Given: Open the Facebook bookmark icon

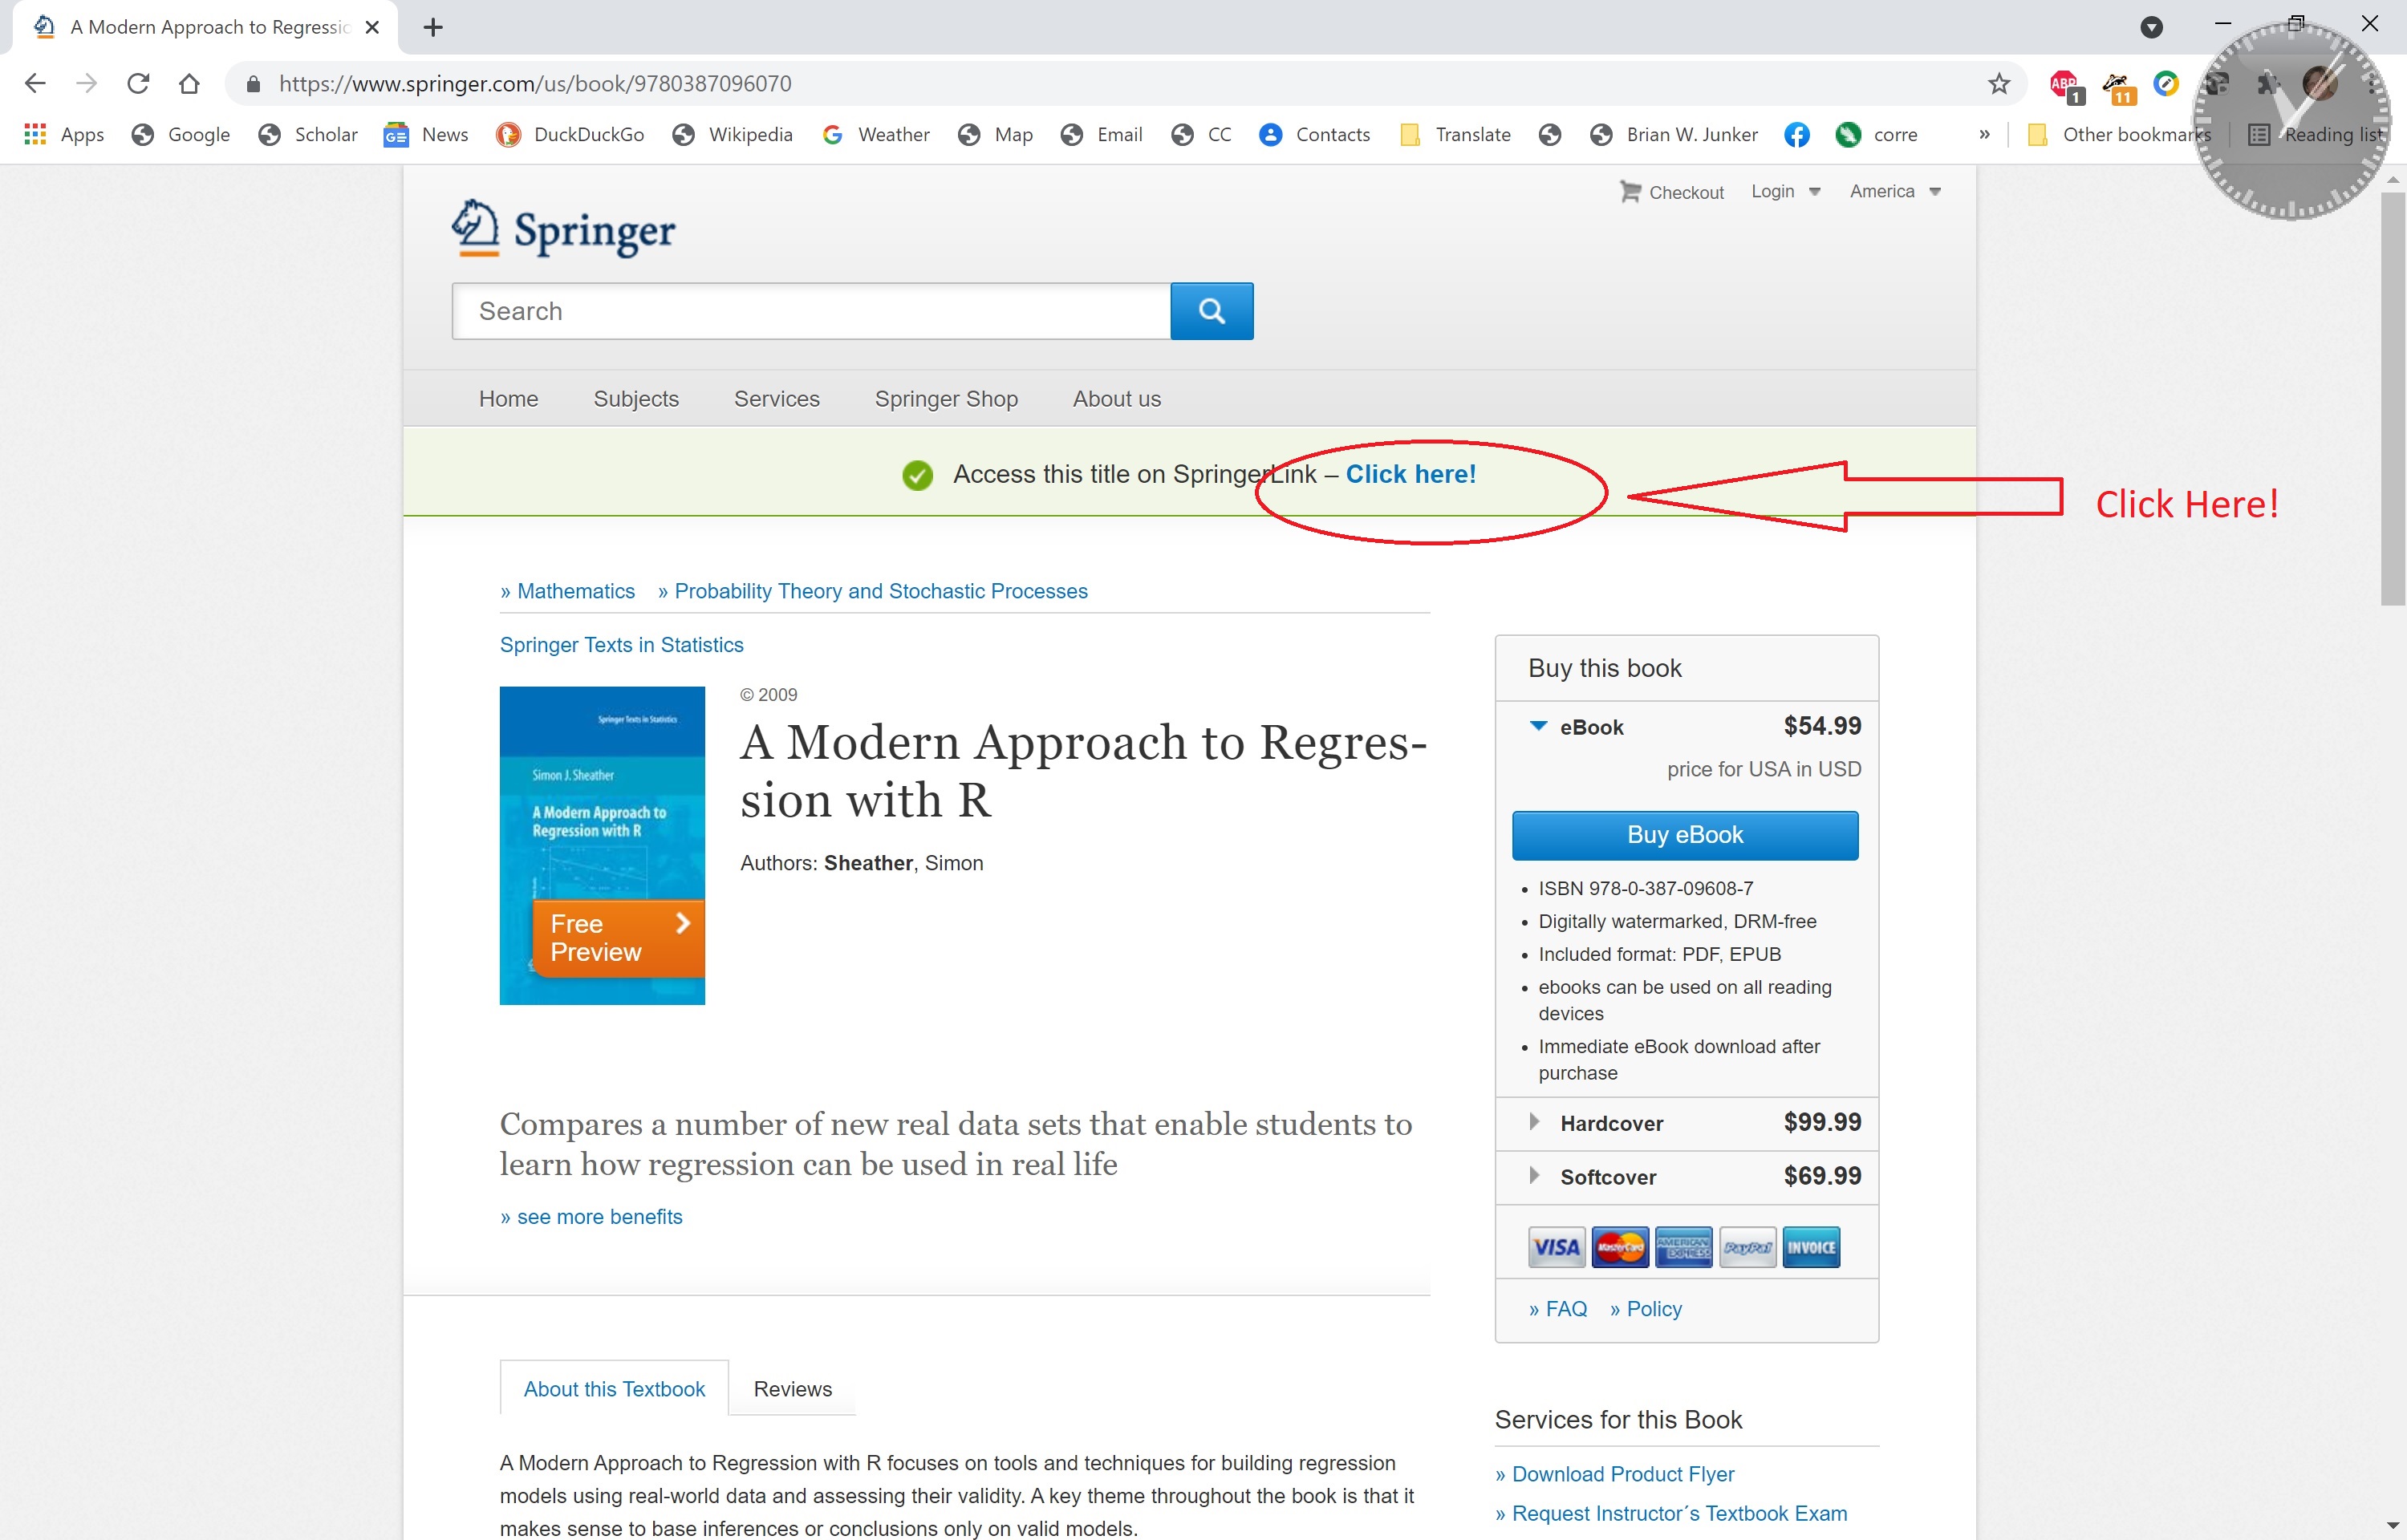Looking at the screenshot, I should (x=1797, y=134).
